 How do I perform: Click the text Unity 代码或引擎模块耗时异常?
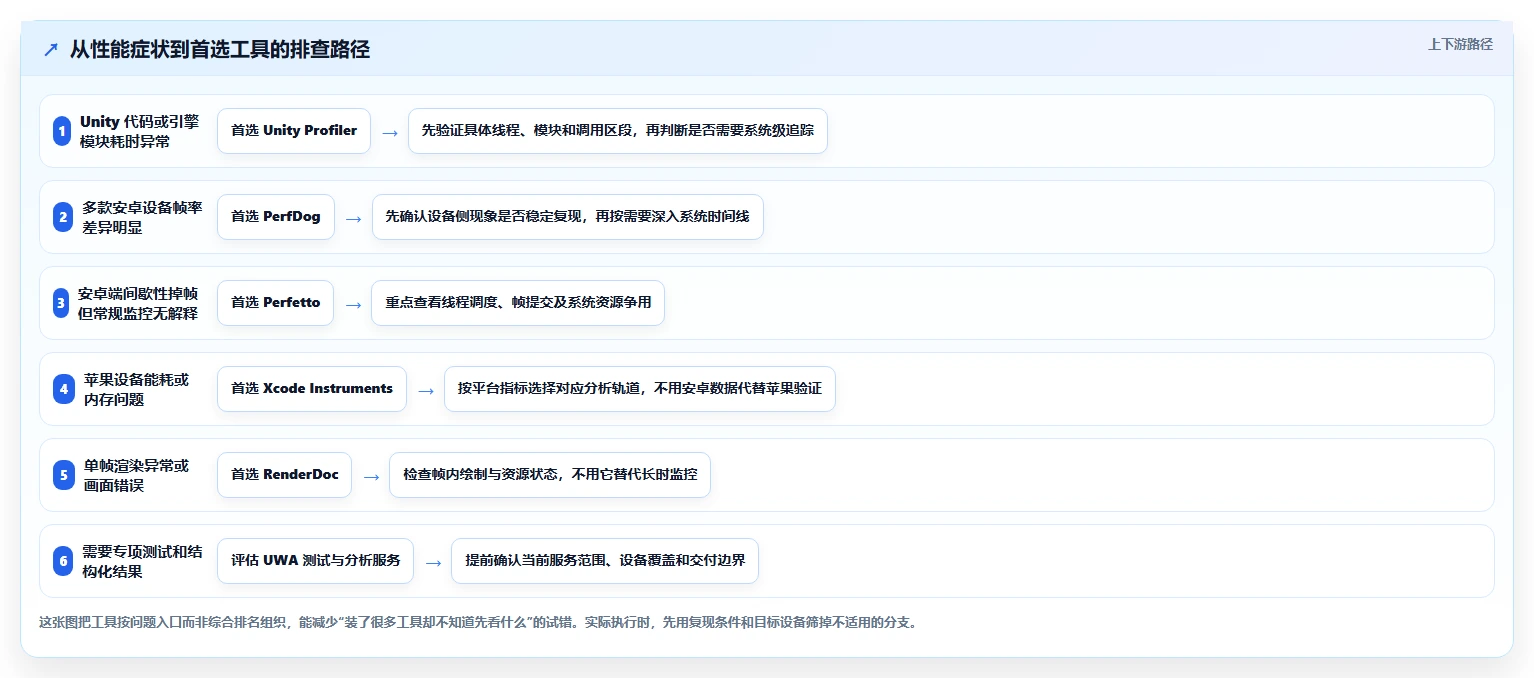(140, 131)
